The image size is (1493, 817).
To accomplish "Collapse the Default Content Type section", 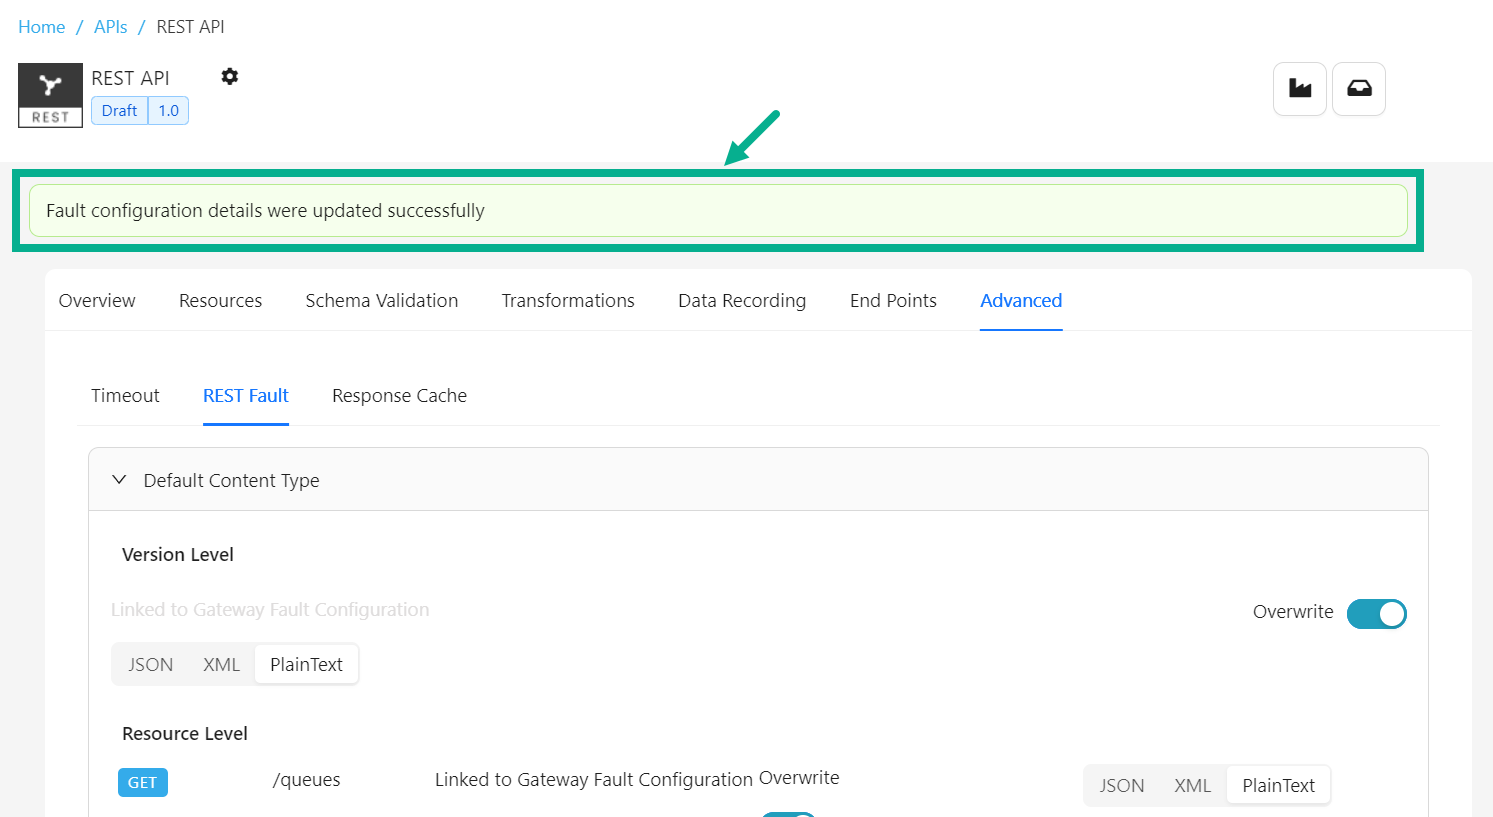I will 120,480.
